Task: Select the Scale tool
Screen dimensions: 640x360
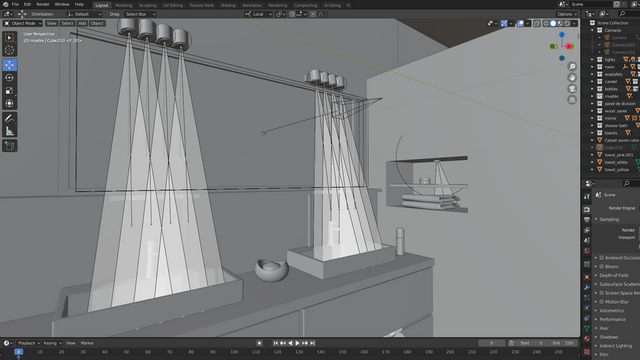Action: tap(9, 91)
